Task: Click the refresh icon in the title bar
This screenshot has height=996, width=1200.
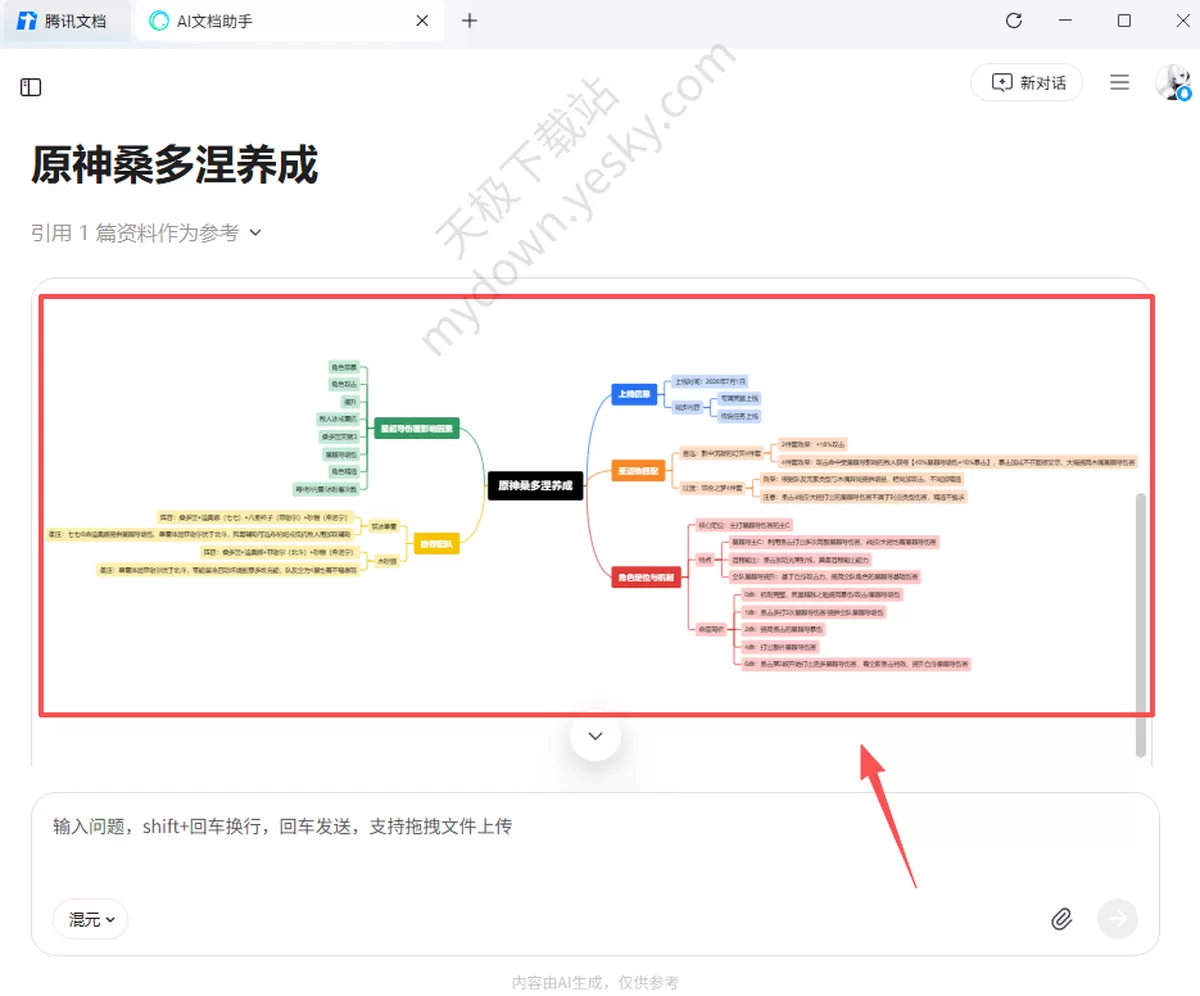Action: pyautogui.click(x=1013, y=21)
